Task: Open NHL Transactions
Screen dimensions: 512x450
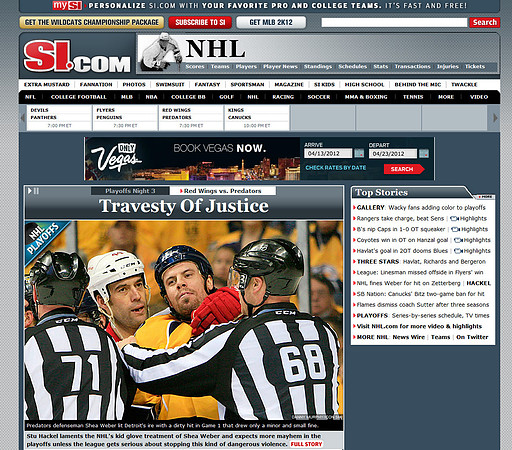Action: pos(413,66)
